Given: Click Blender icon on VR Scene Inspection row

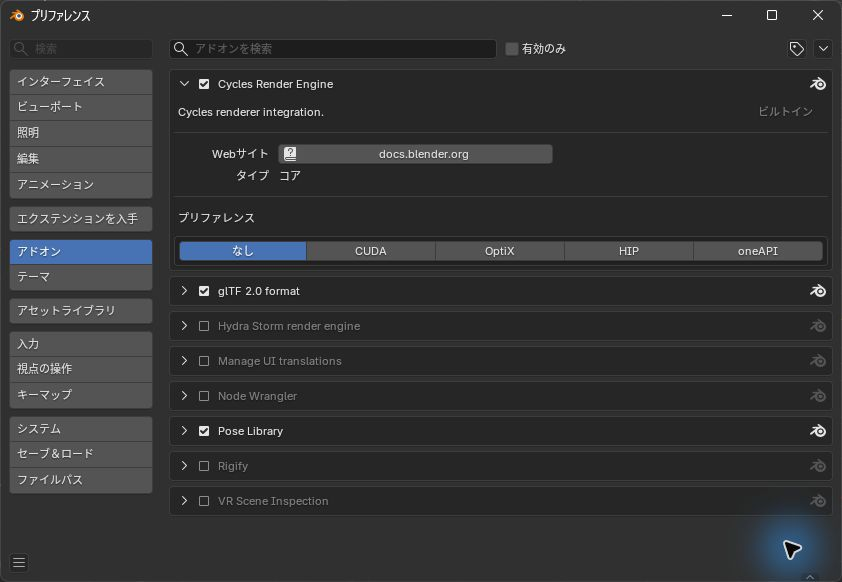Looking at the screenshot, I should (x=818, y=501).
